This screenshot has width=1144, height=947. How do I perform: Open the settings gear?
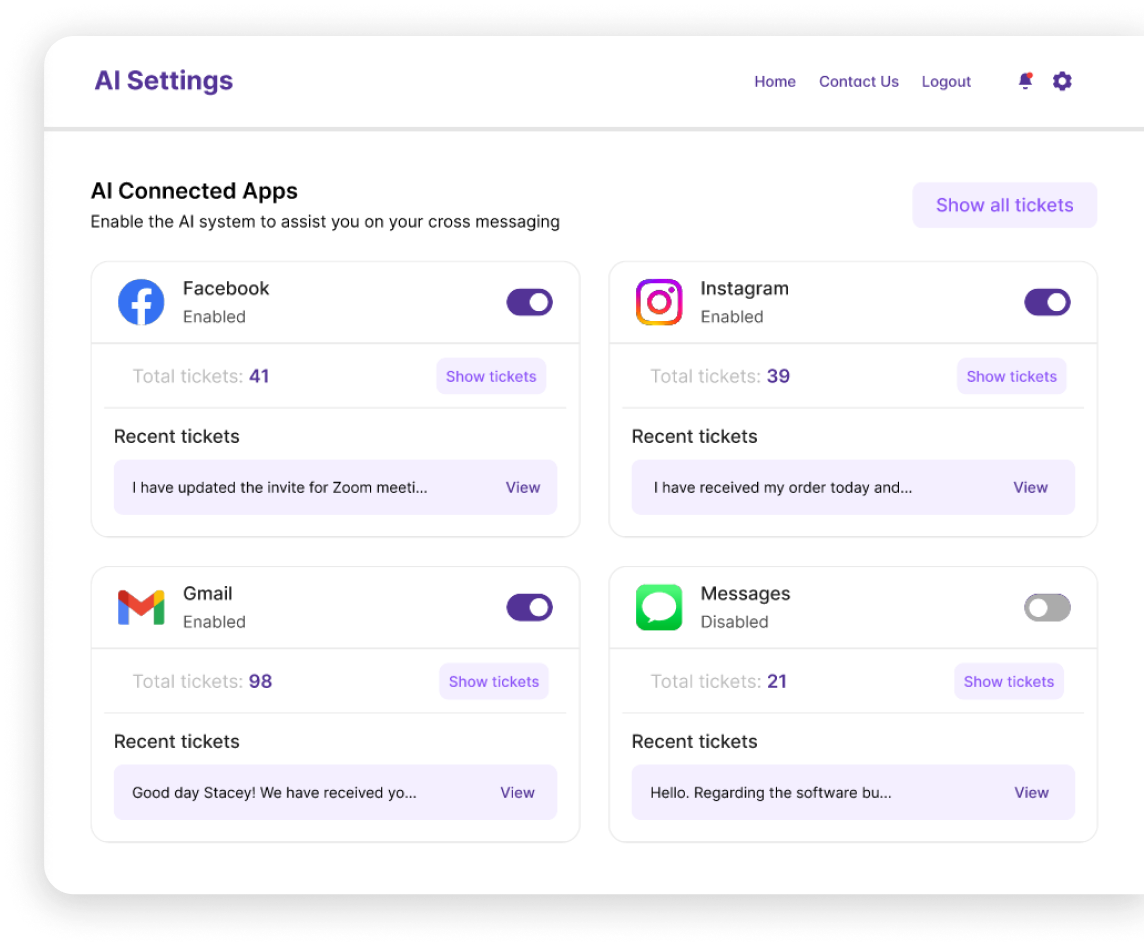pyautogui.click(x=1062, y=81)
